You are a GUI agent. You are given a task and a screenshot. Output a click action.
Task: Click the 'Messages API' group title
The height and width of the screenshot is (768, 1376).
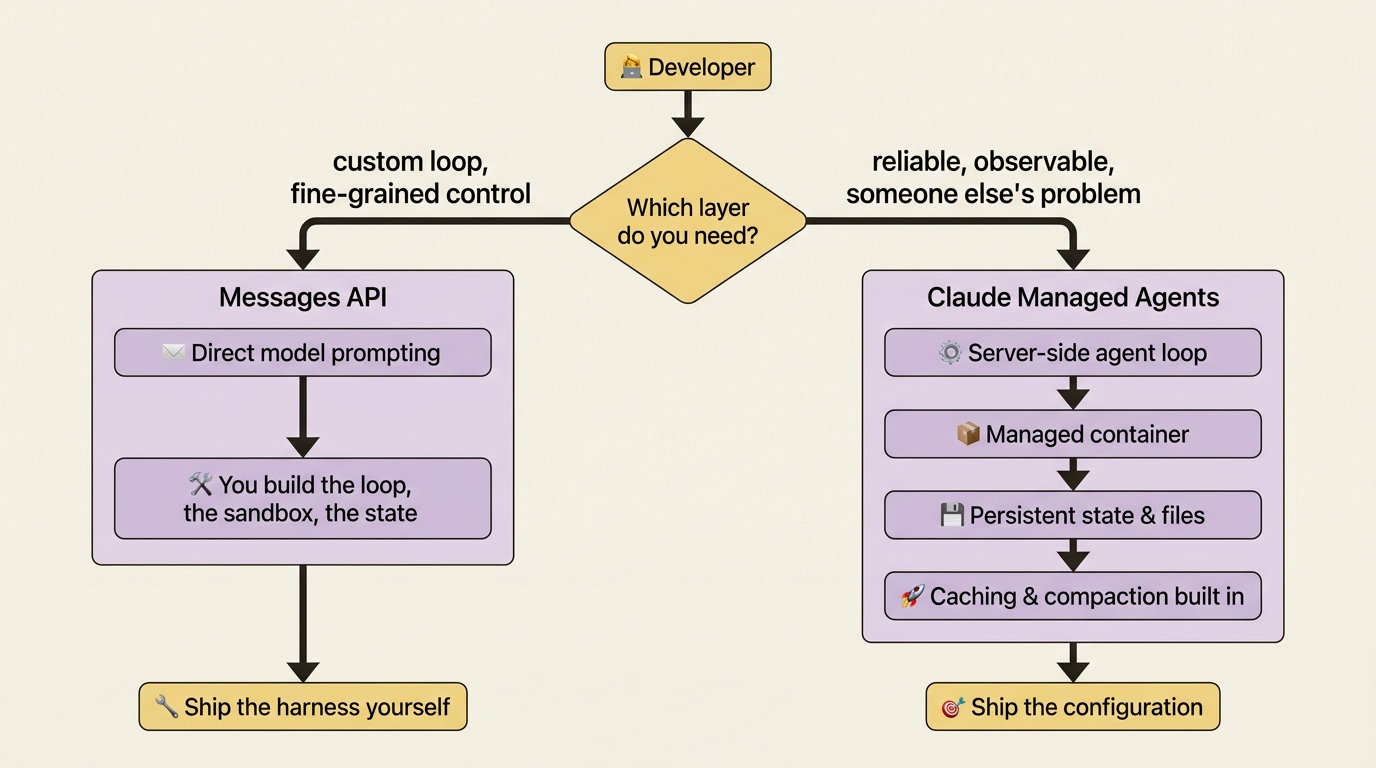coord(303,298)
